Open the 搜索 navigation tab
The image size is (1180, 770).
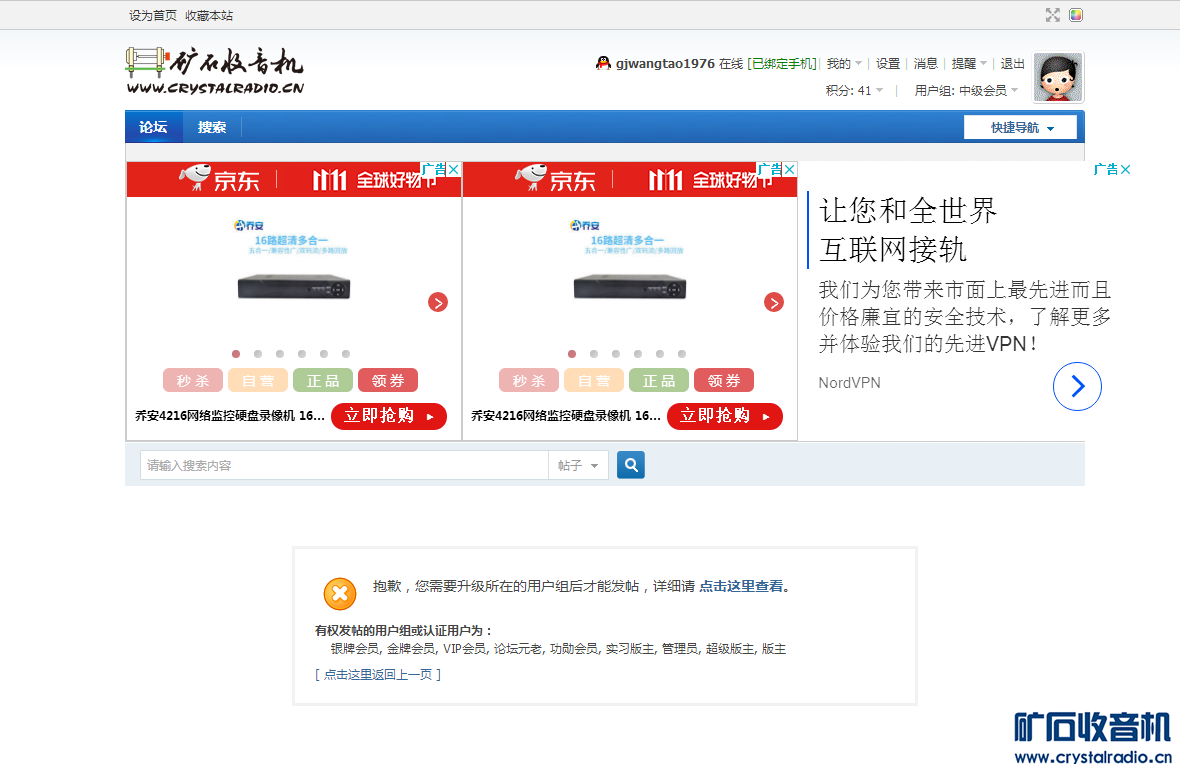[211, 127]
